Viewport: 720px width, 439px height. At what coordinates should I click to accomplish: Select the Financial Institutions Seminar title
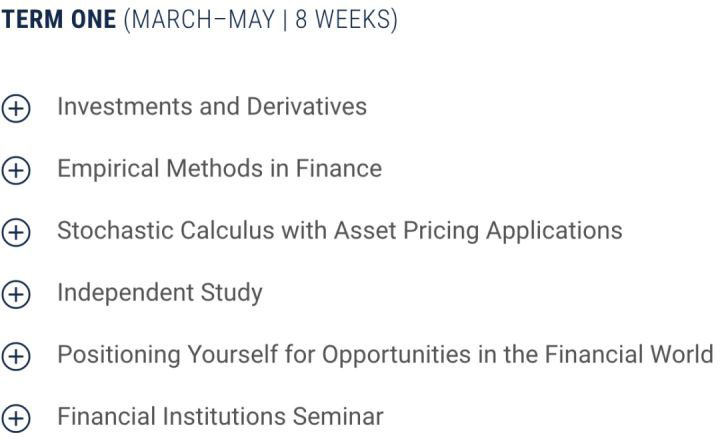click(219, 417)
